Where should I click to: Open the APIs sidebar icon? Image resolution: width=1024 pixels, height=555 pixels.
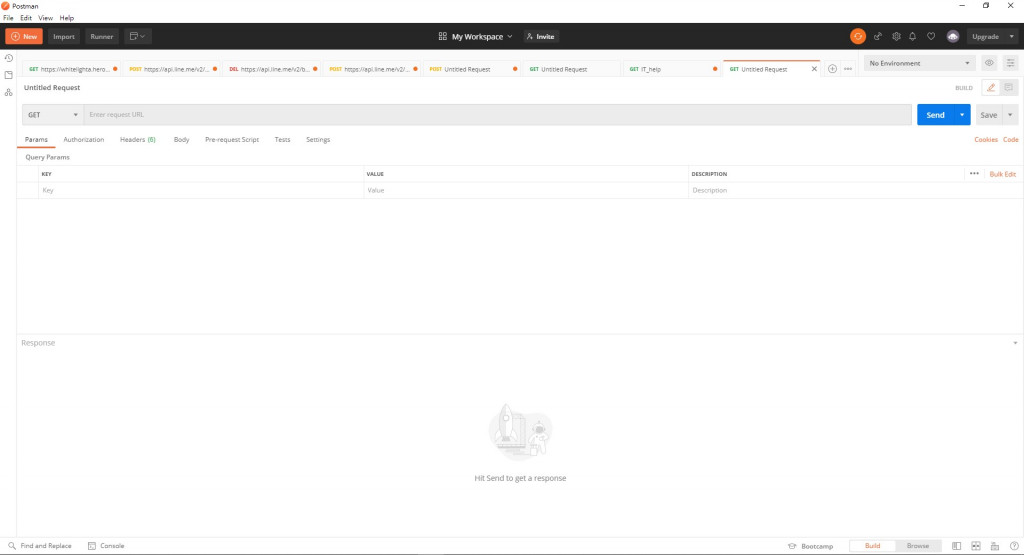click(x=8, y=93)
